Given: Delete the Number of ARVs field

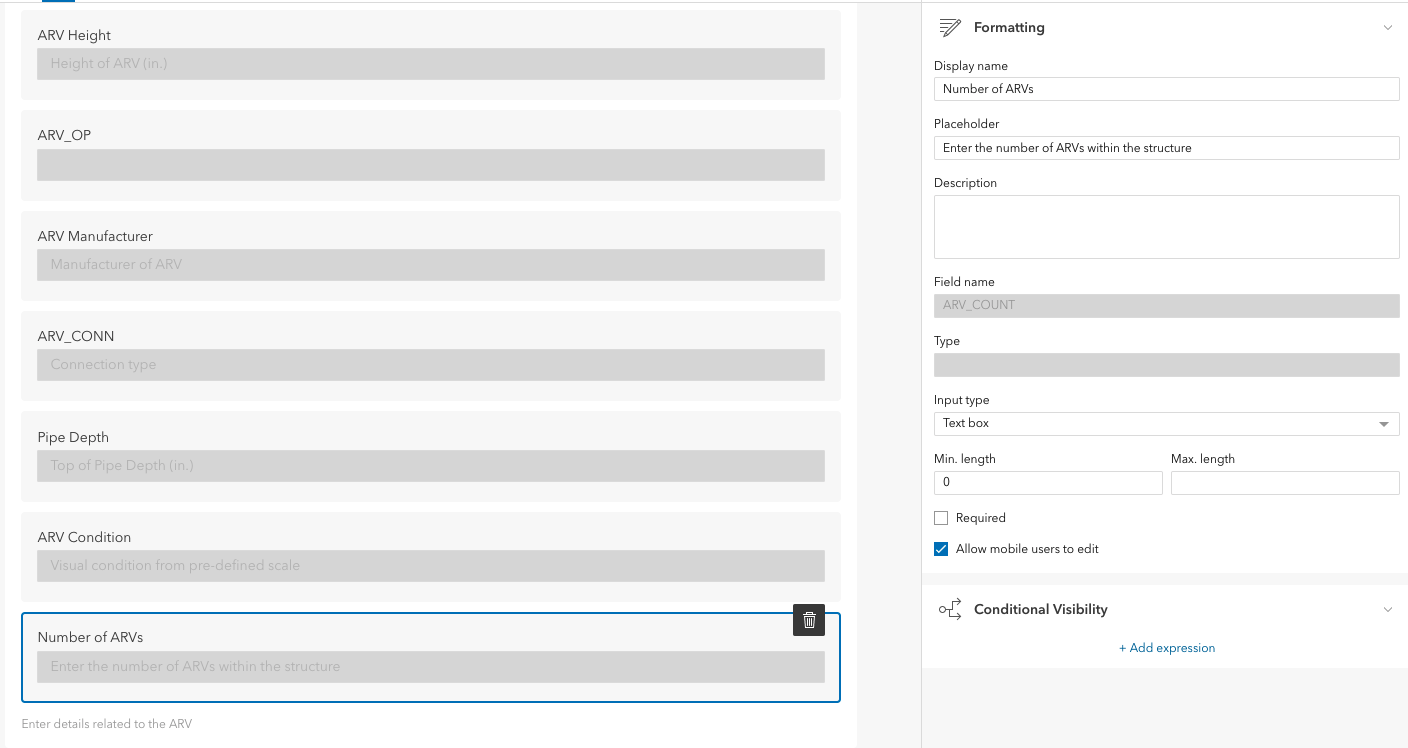Looking at the screenshot, I should tap(808, 620).
